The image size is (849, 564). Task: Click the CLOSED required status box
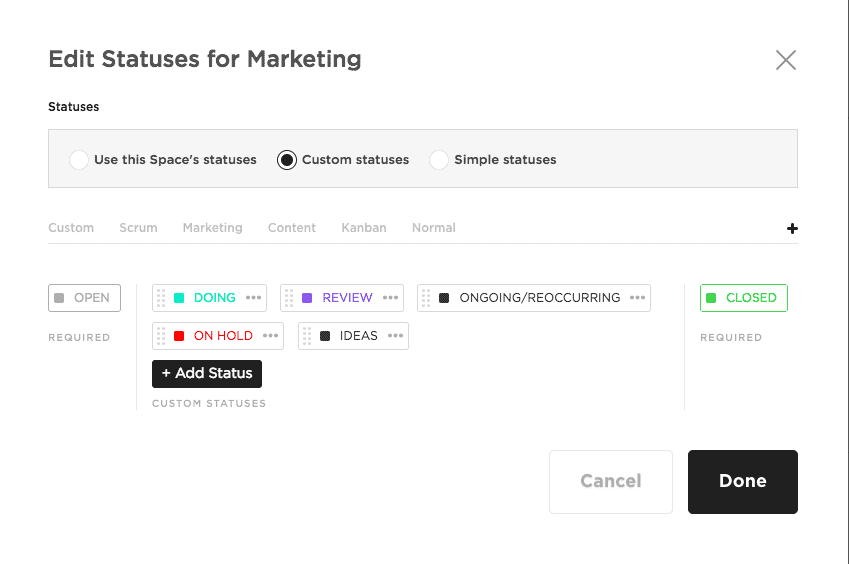(743, 298)
